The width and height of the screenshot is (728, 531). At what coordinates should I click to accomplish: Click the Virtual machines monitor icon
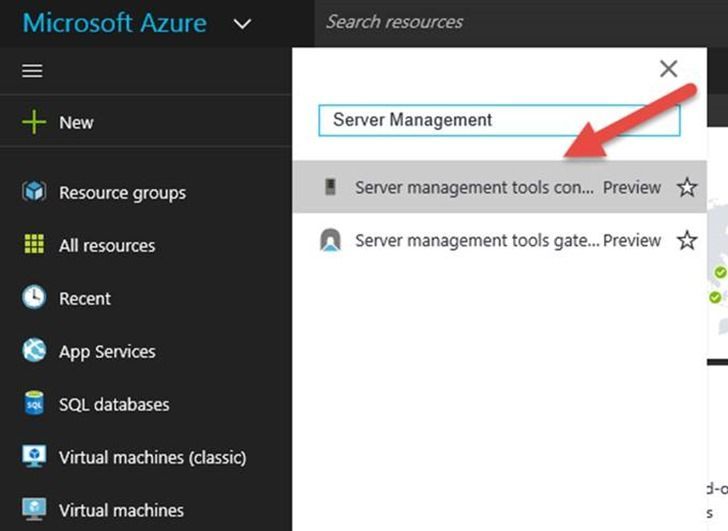pyautogui.click(x=34, y=510)
